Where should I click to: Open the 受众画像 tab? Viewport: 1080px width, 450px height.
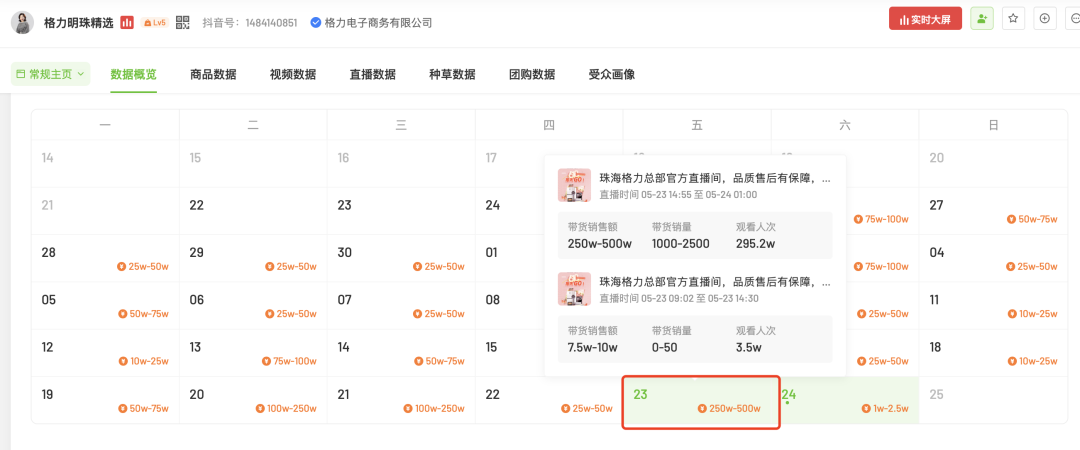611,74
